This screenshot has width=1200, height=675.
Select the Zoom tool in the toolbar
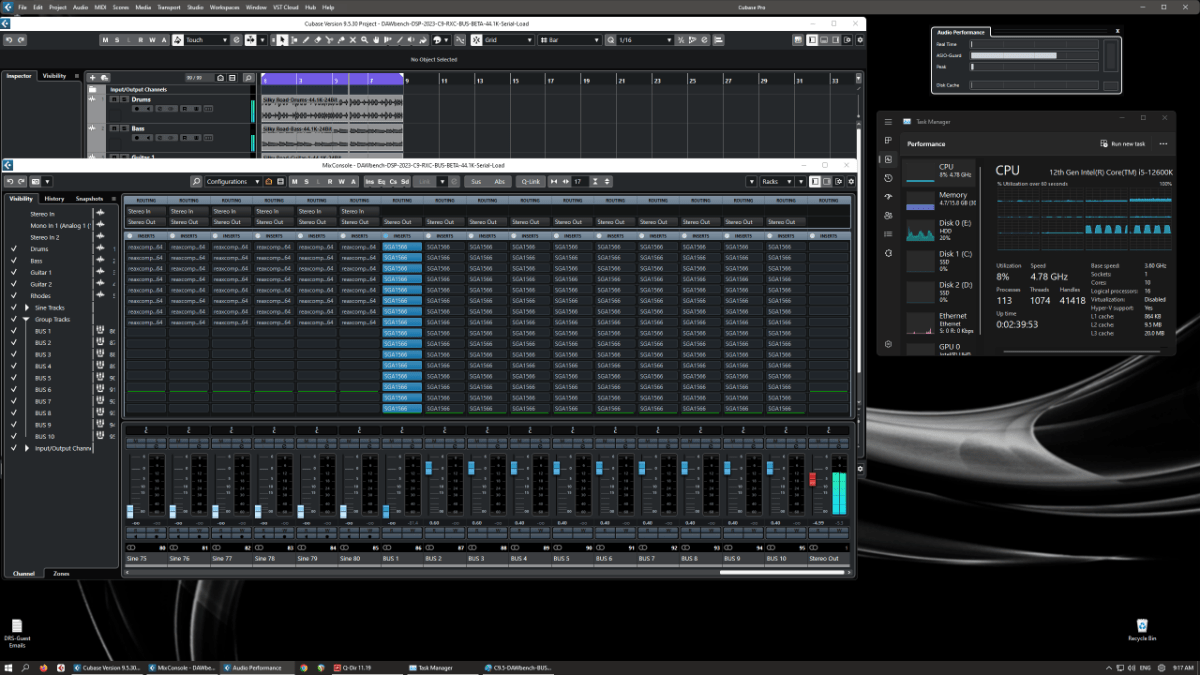364,40
